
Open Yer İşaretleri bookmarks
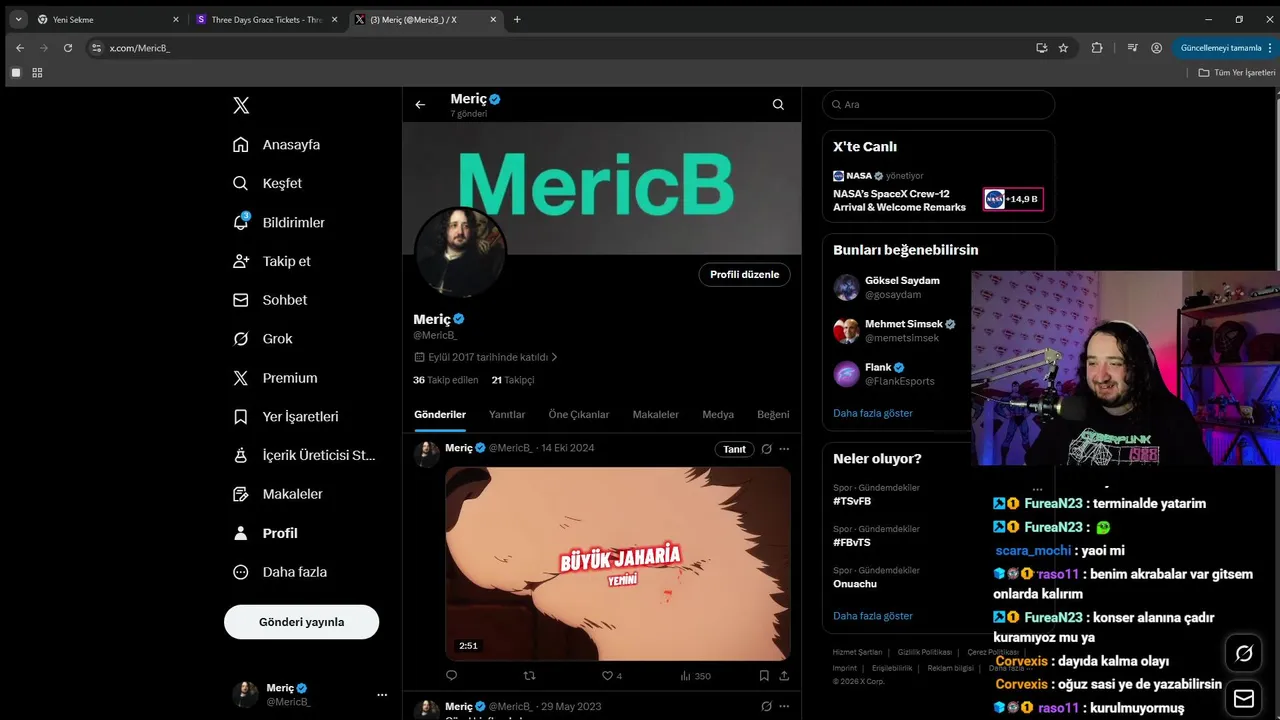point(286,416)
